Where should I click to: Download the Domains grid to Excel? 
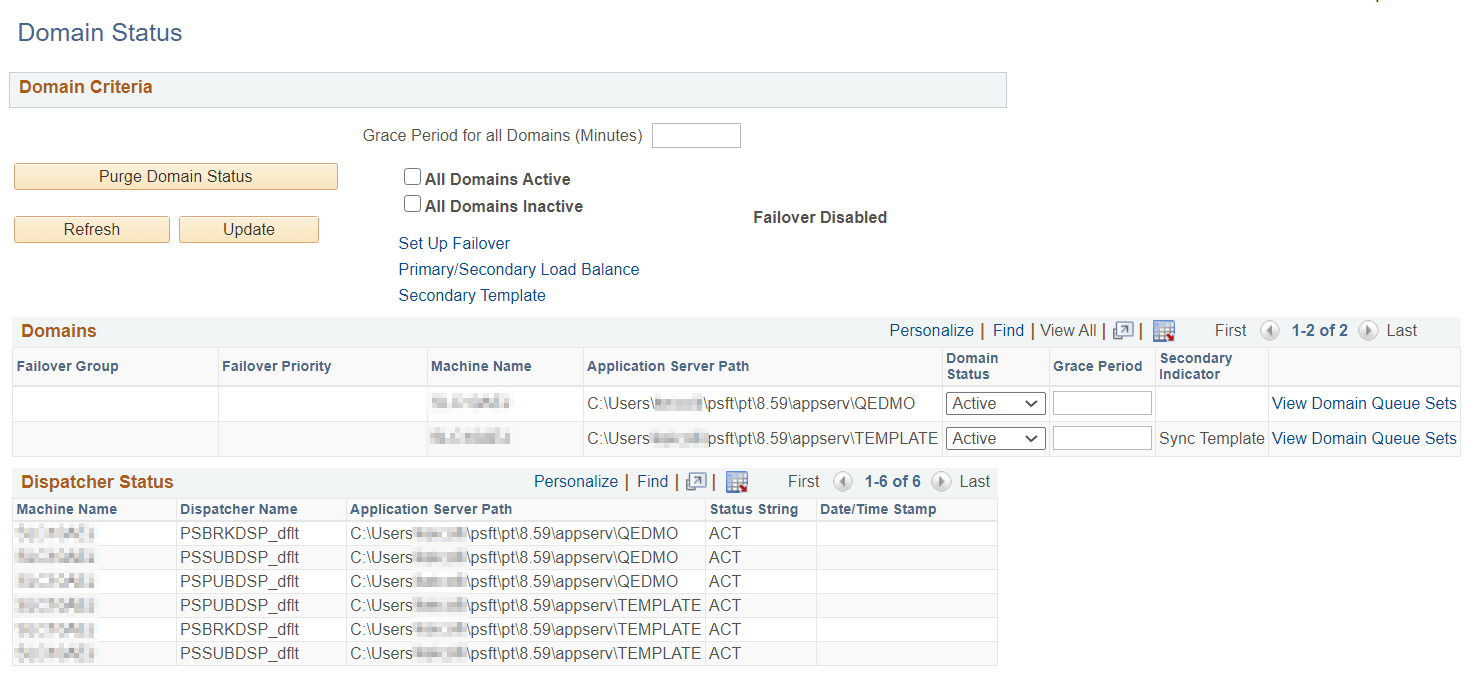pyautogui.click(x=1164, y=330)
